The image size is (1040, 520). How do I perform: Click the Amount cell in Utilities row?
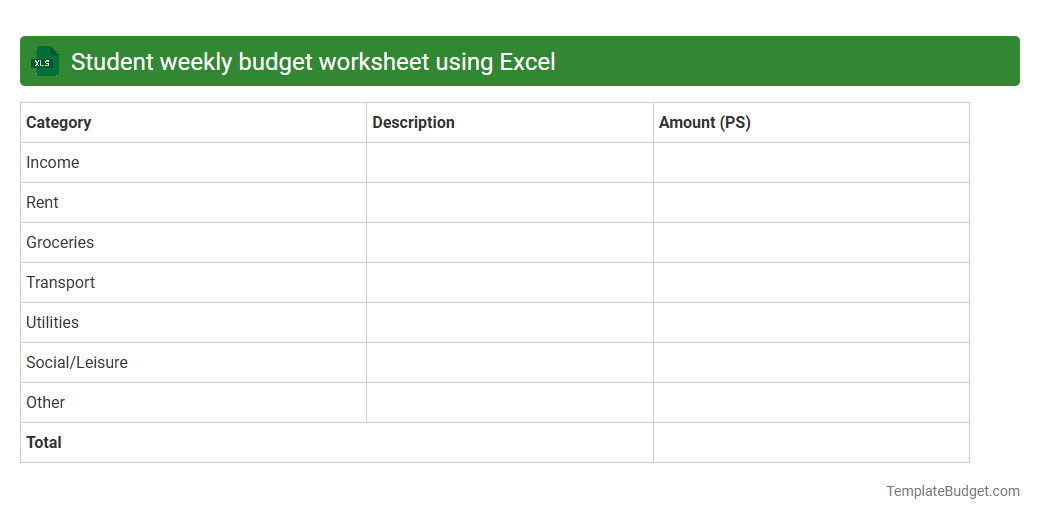point(811,323)
